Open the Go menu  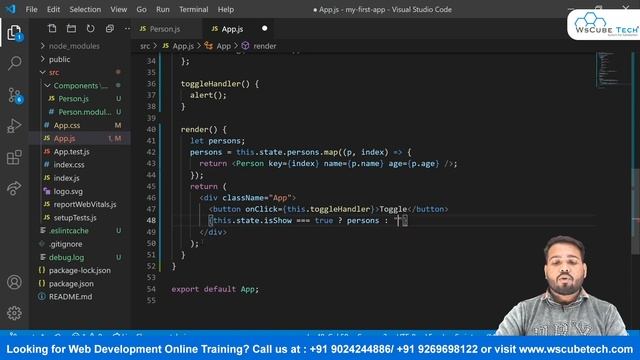[141, 9]
